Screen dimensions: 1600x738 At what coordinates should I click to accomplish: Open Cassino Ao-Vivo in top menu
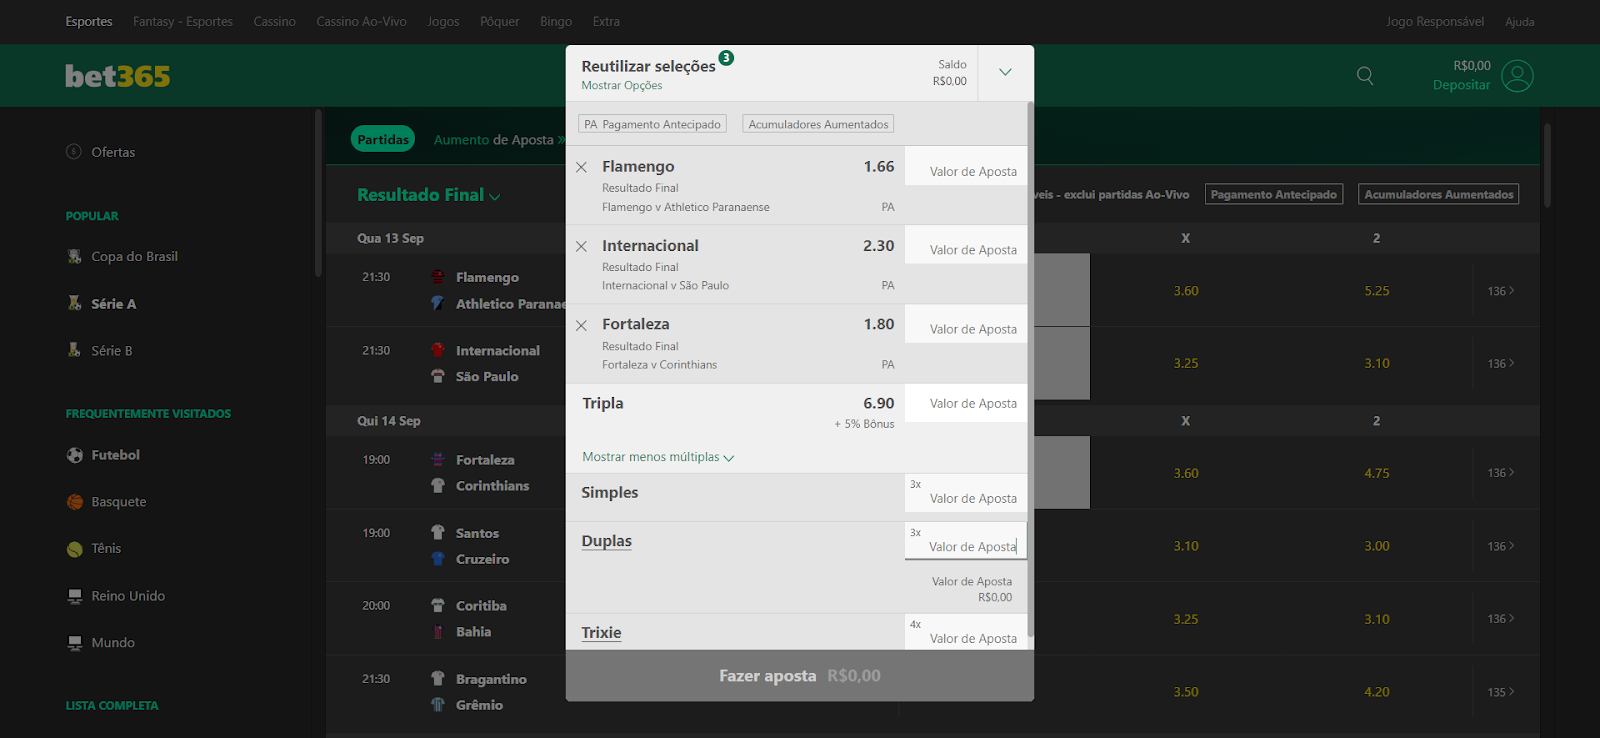[x=361, y=22]
